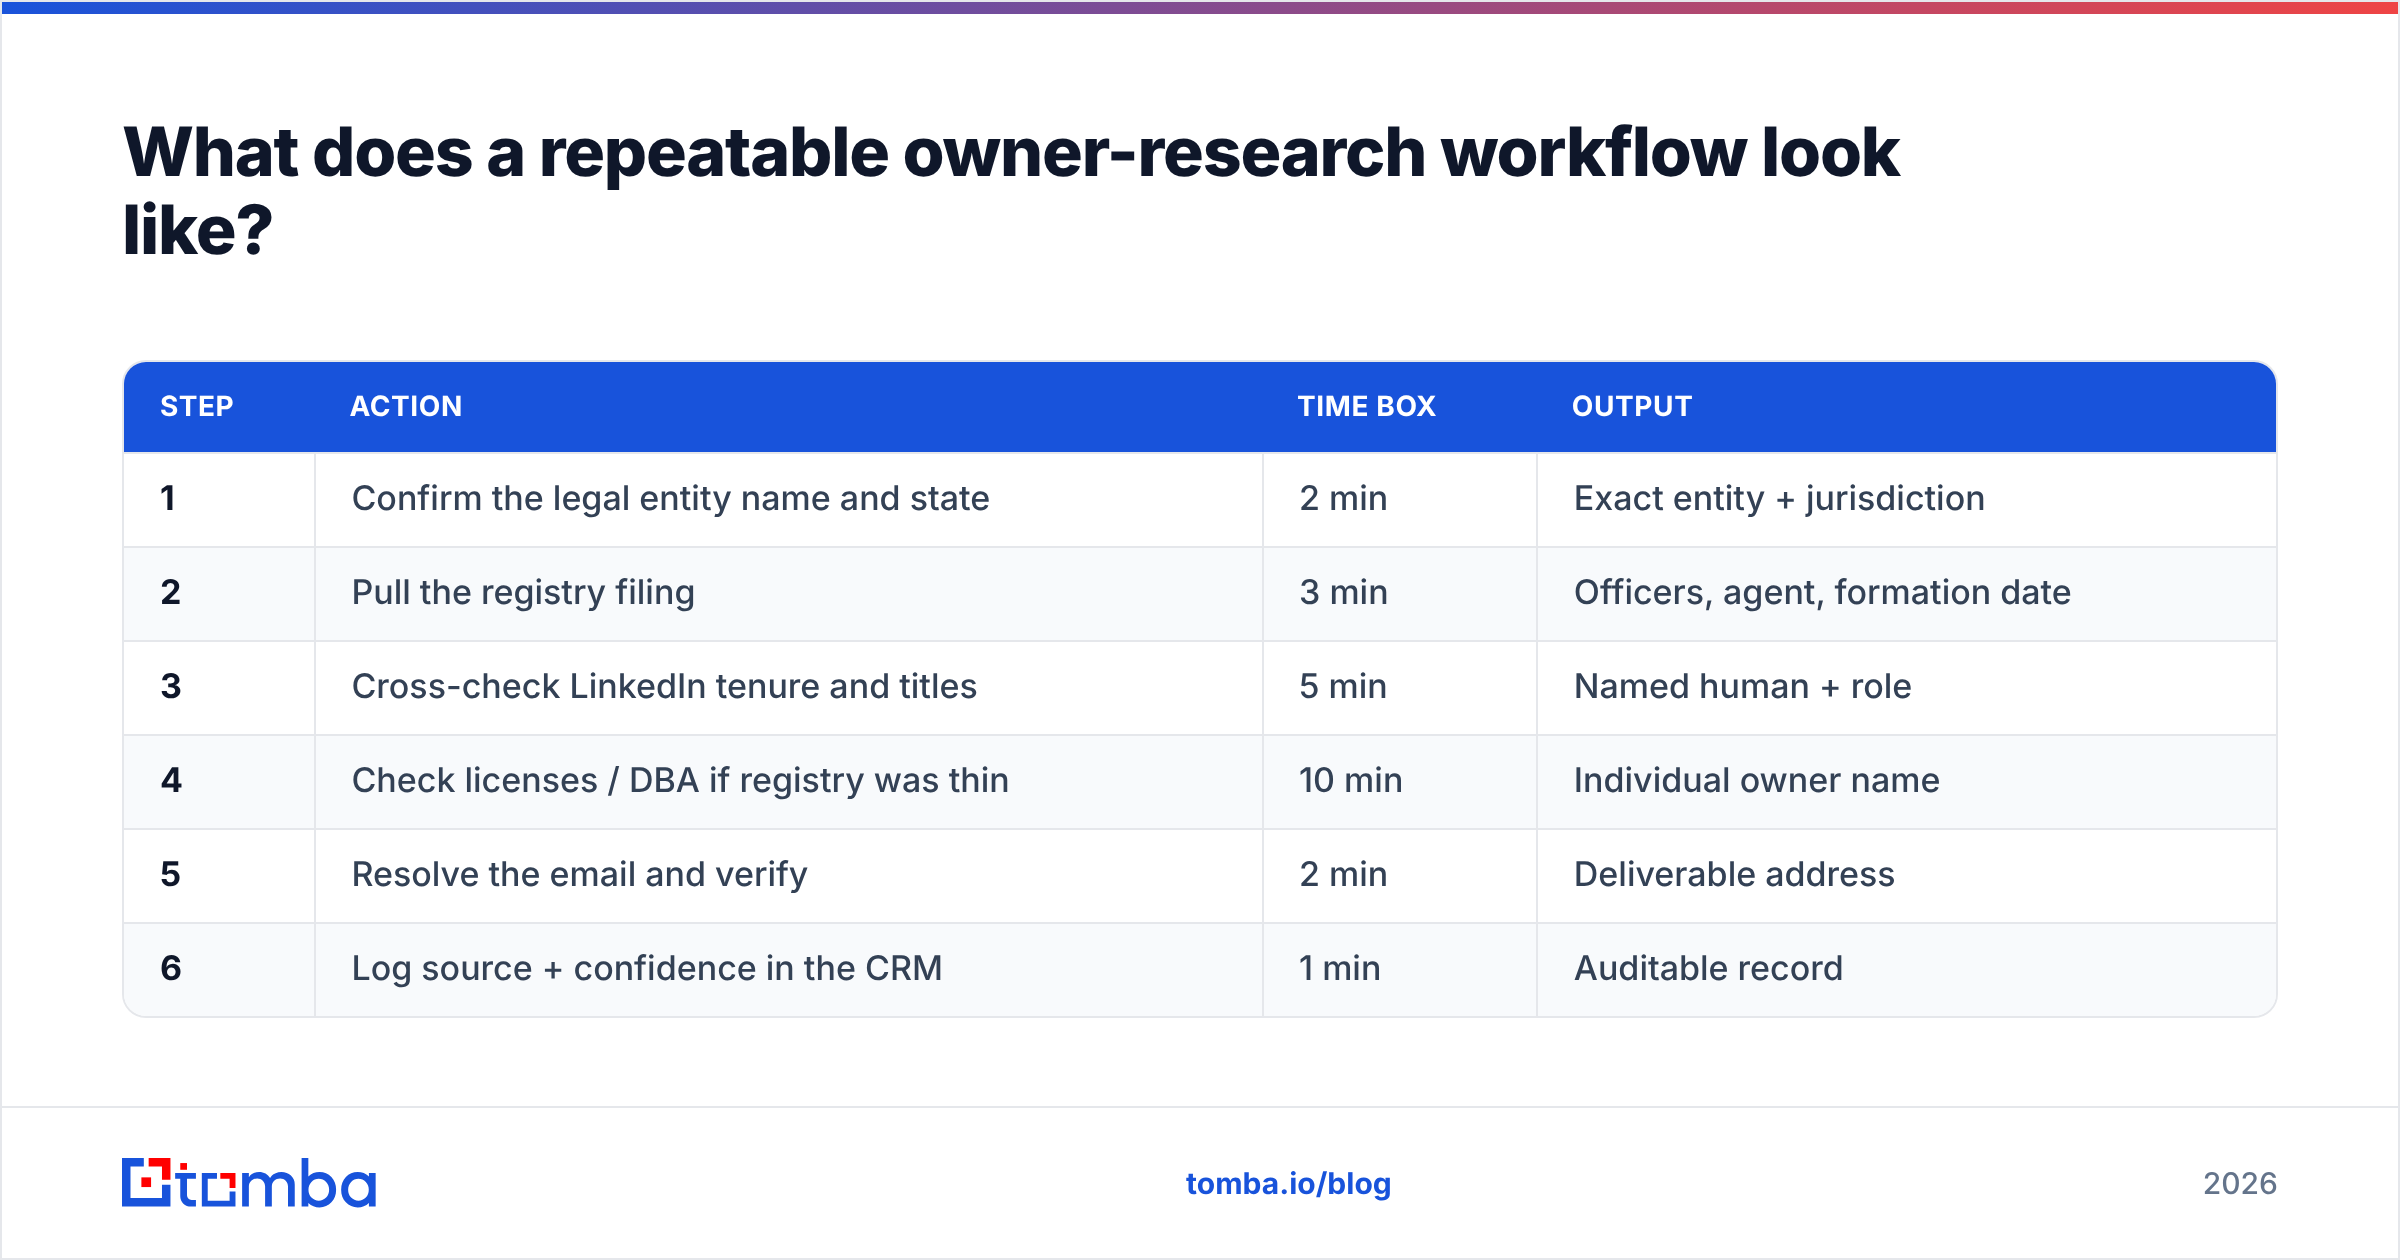Click 'Named human + role' output
This screenshot has height=1260, width=2400.
click(1742, 686)
